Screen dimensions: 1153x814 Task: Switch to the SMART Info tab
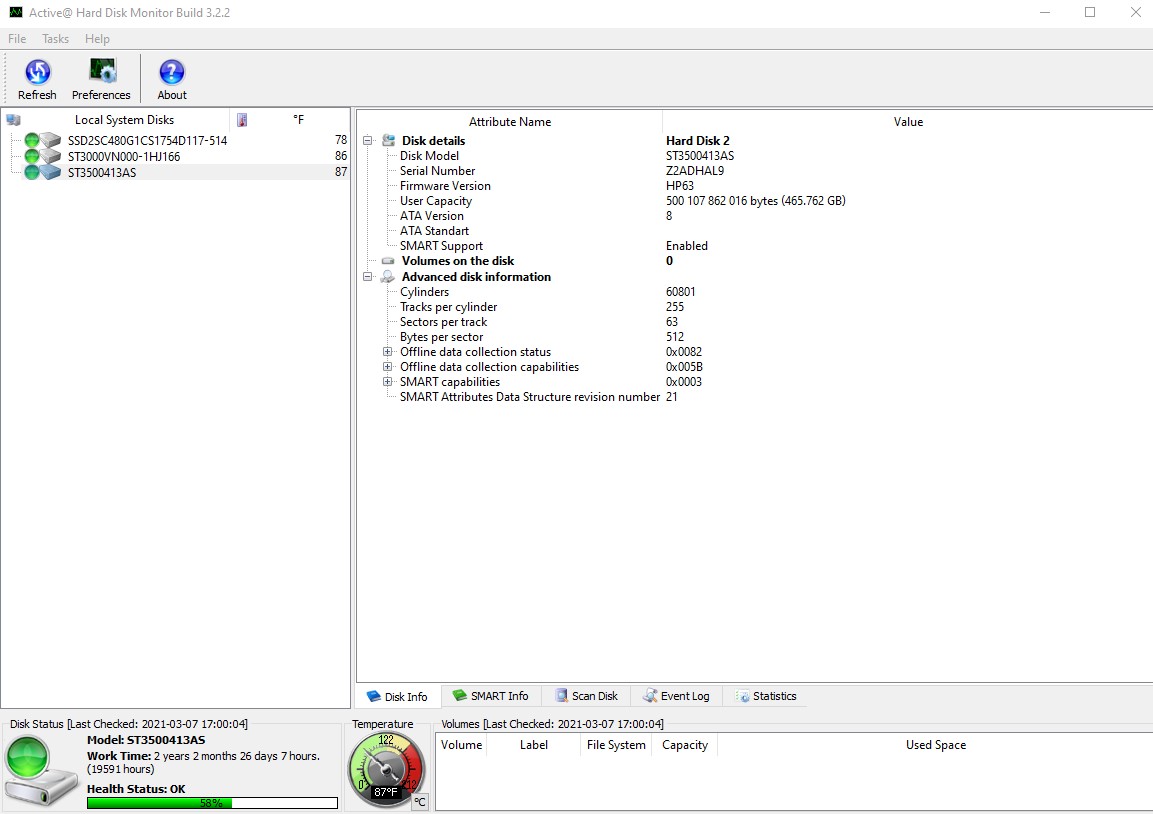[x=490, y=696]
